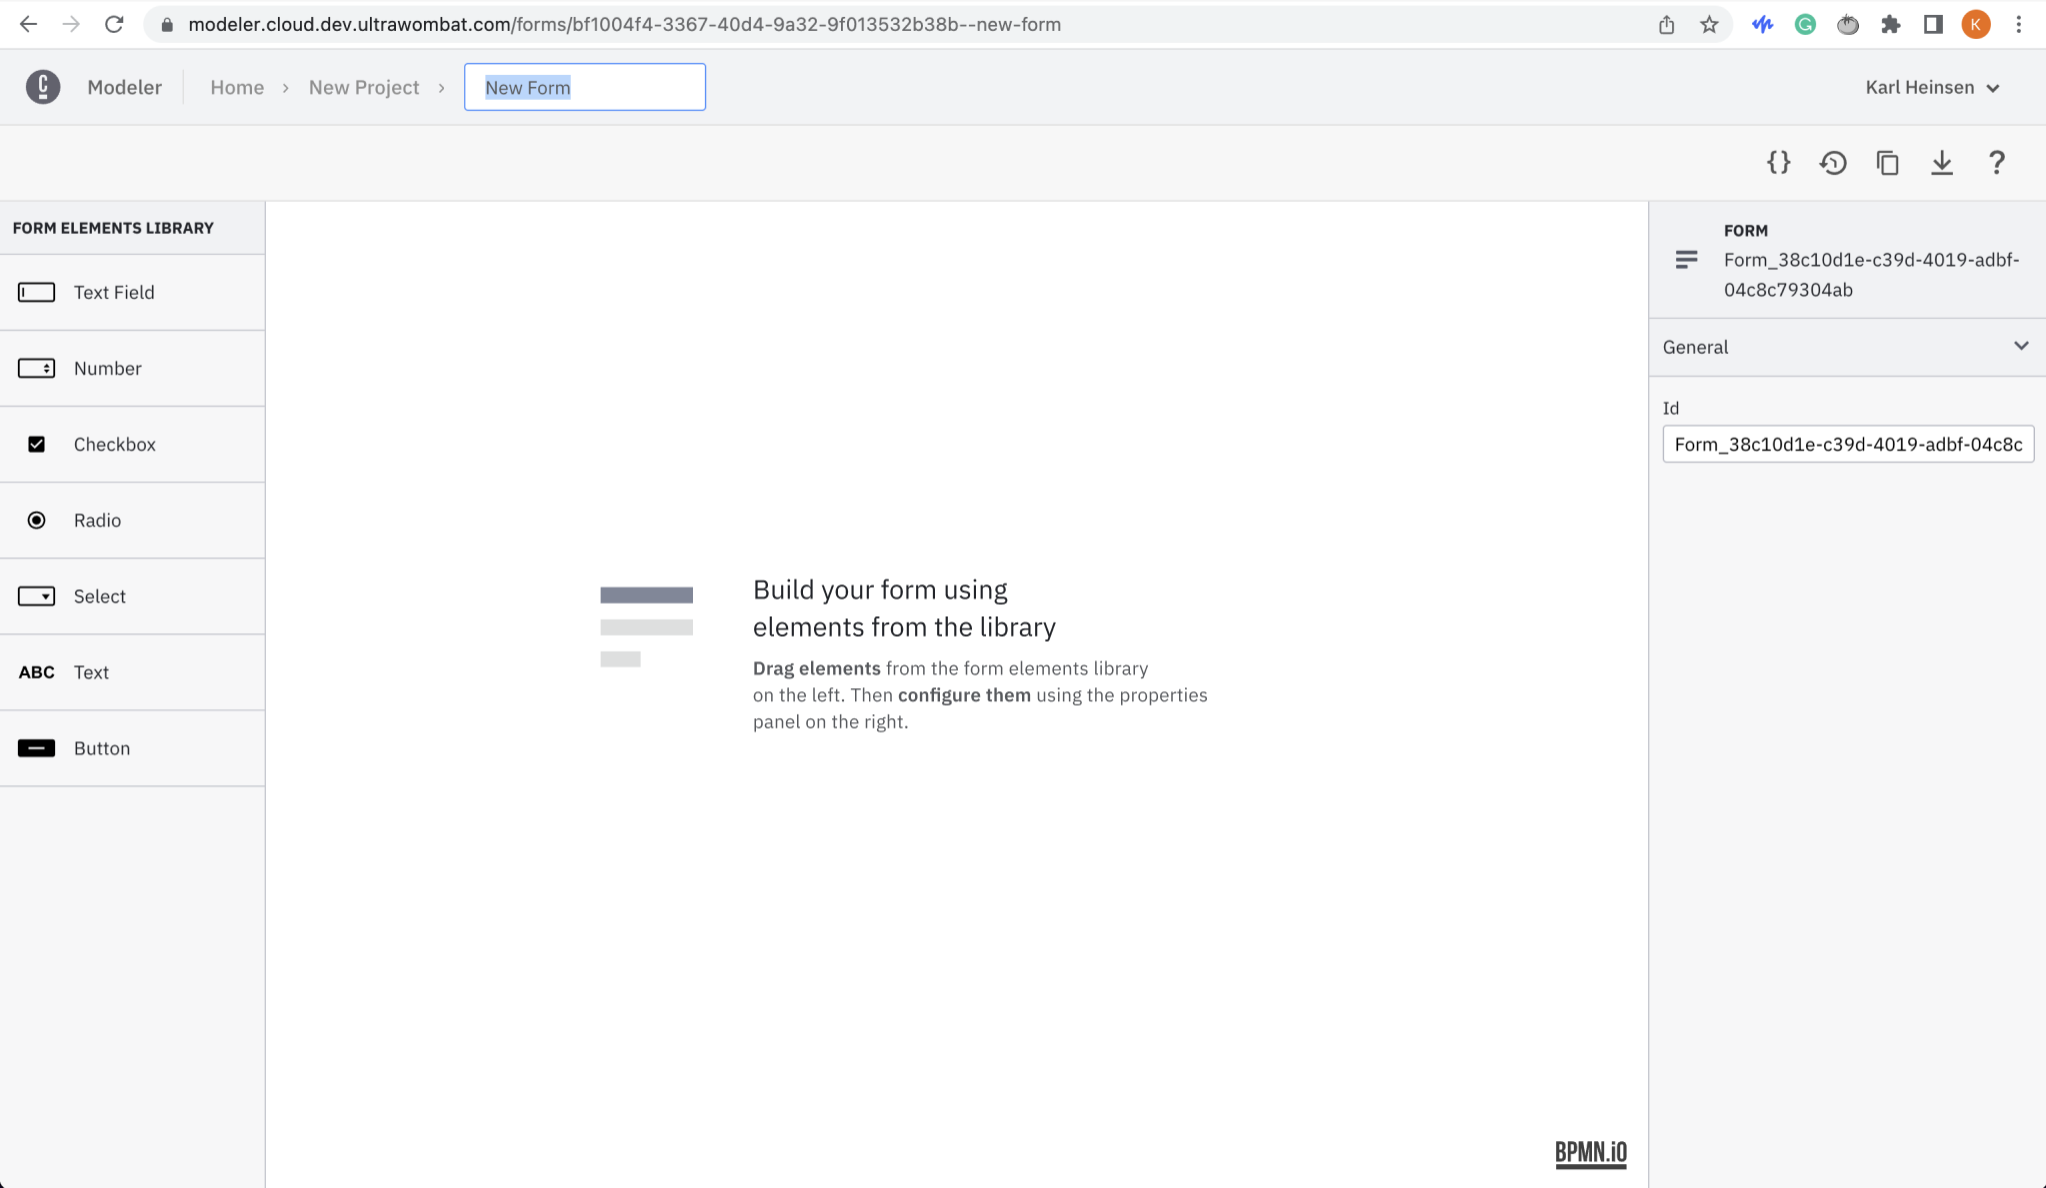Open the Karl Heinsen user menu
This screenshot has height=1188, width=2046.
coord(1931,87)
